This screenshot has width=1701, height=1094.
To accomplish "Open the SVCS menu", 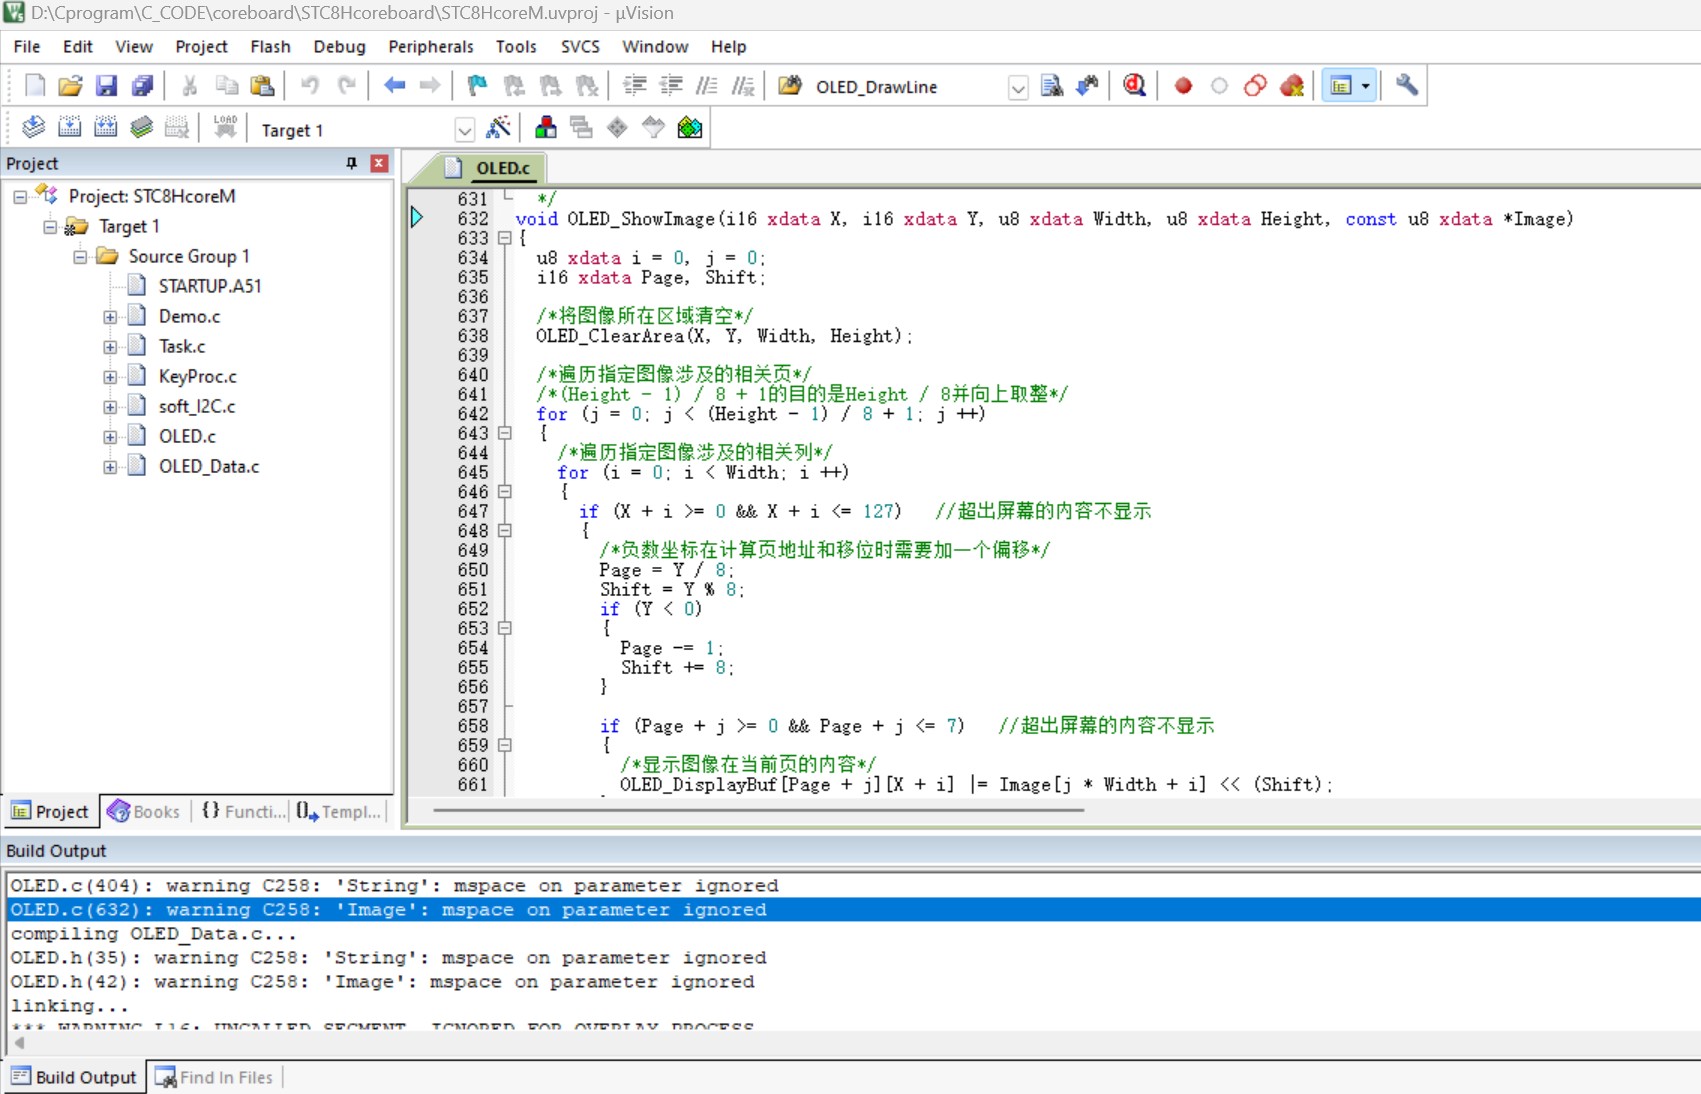I will (580, 47).
